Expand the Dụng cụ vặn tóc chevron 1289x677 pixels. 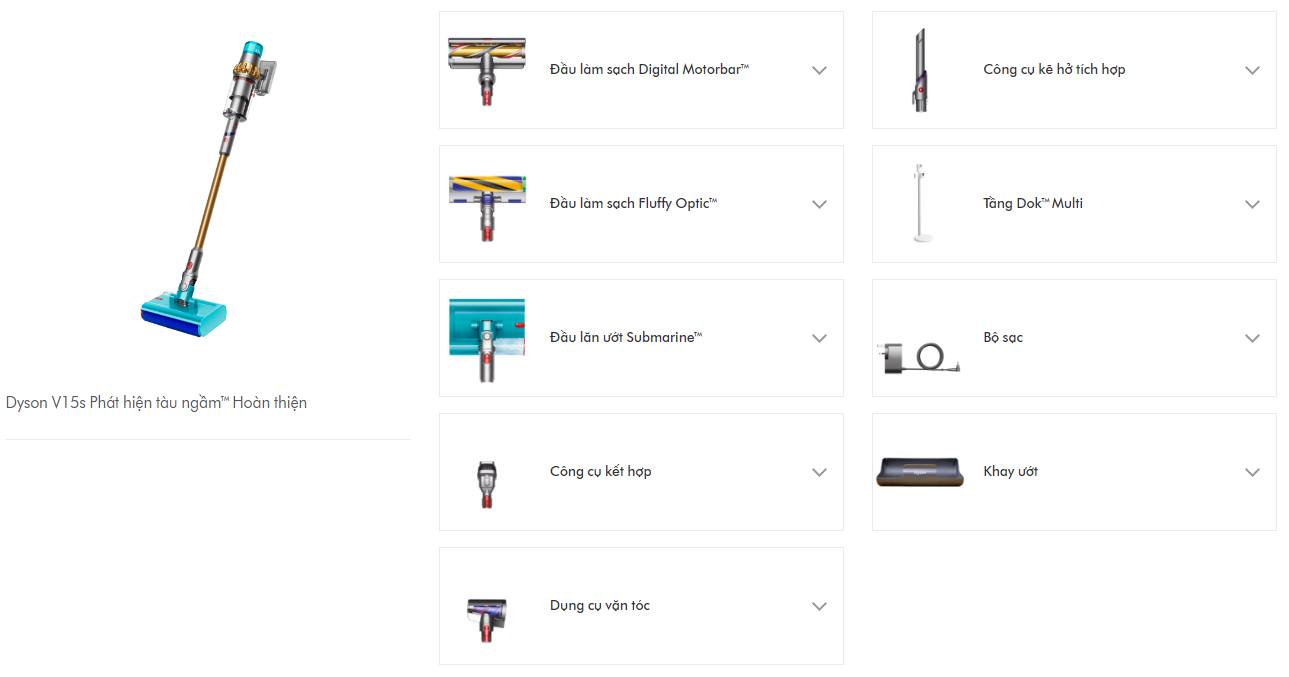[x=820, y=606]
